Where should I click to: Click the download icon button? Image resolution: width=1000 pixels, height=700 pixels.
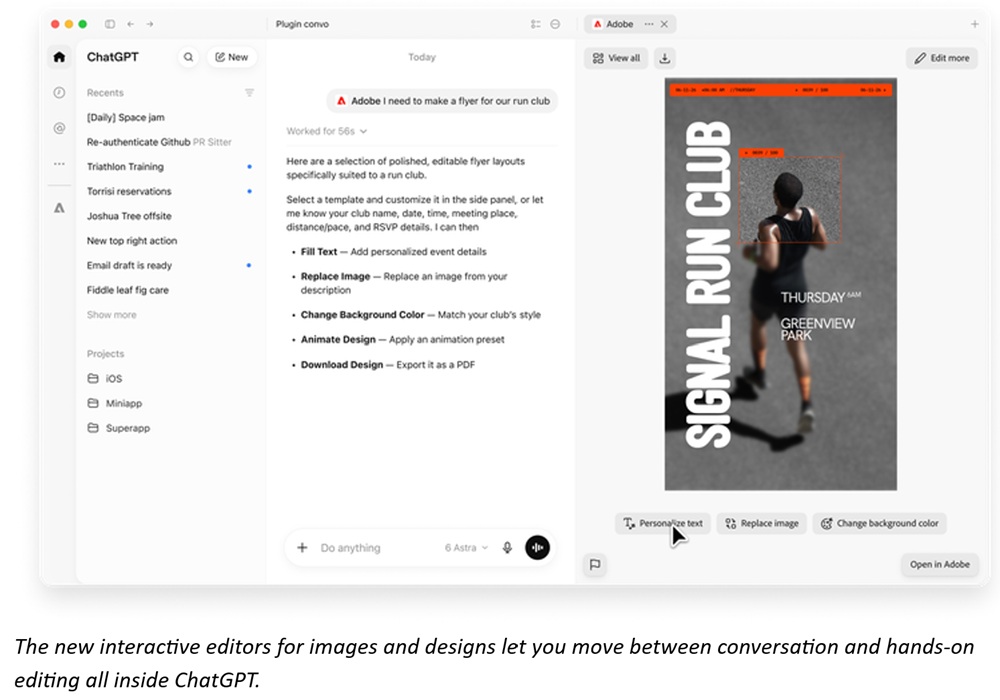(x=665, y=58)
